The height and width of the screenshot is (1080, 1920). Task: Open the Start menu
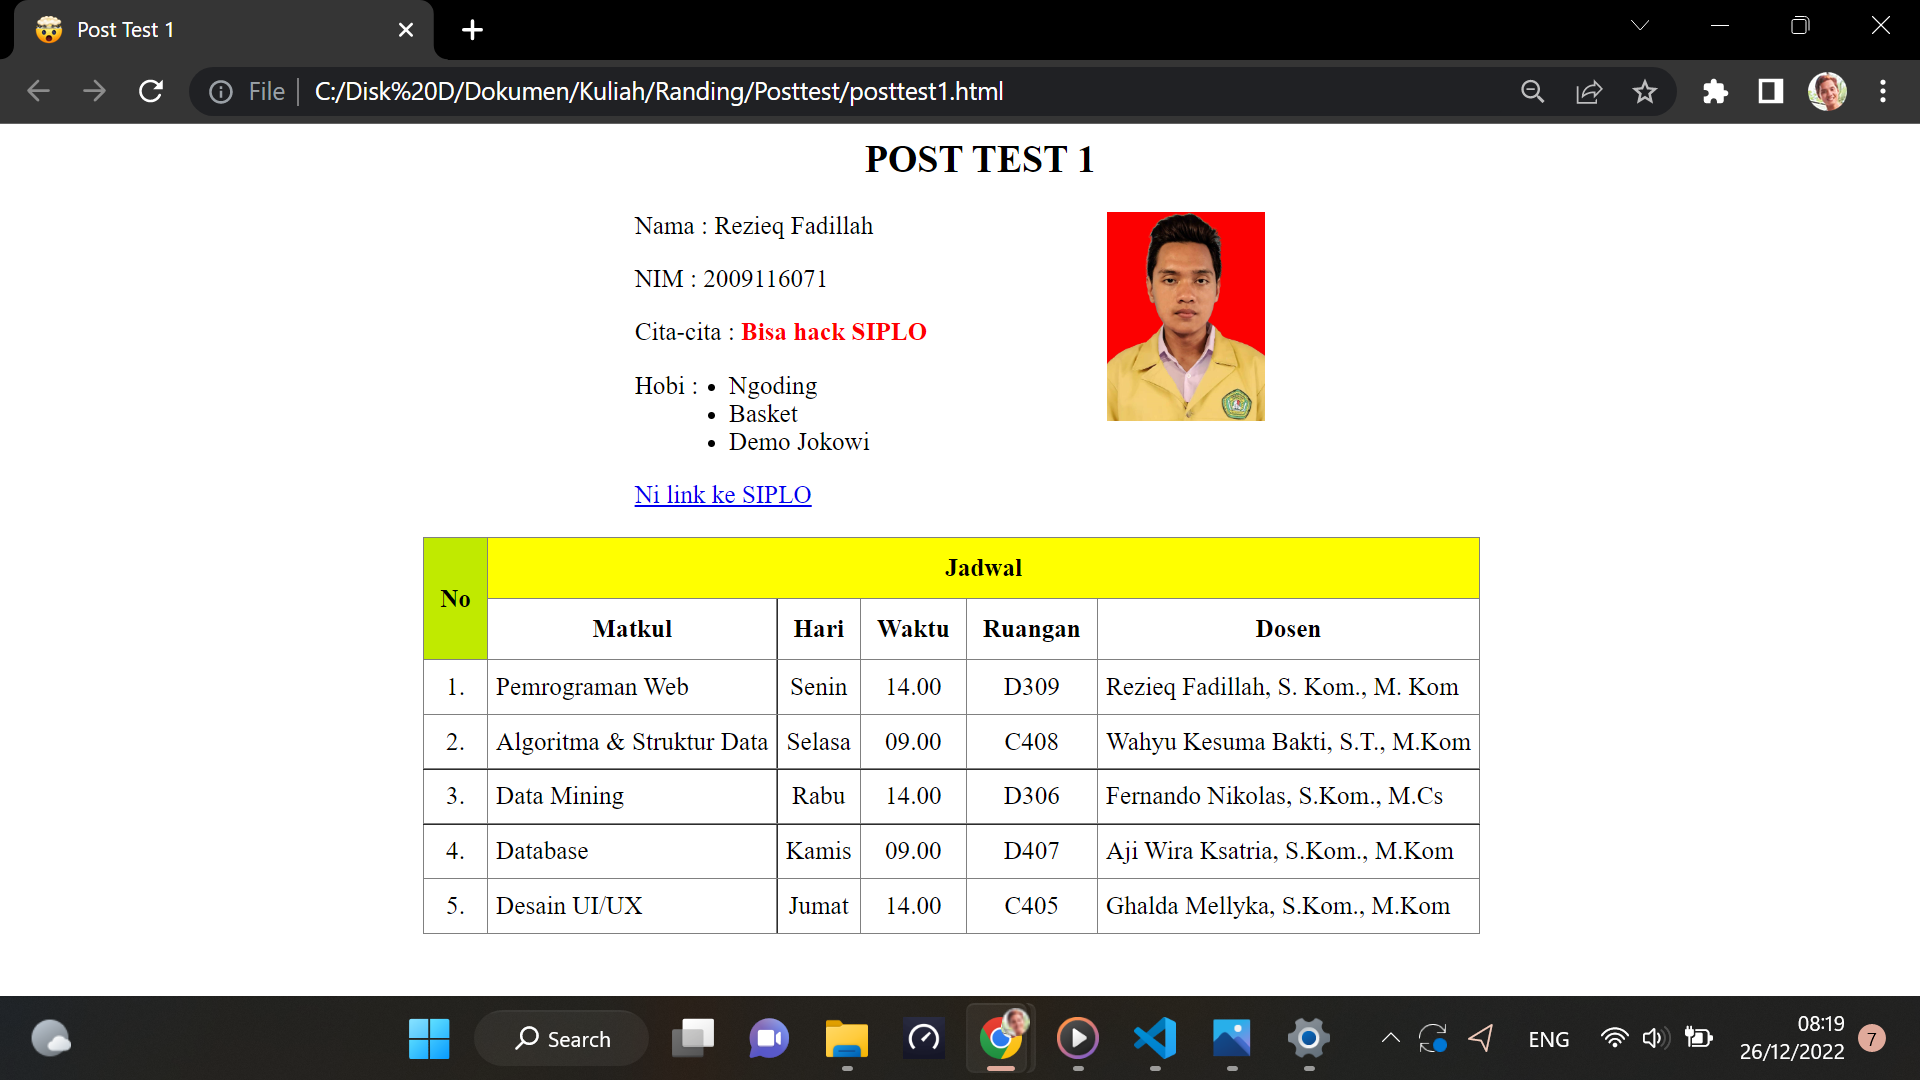click(x=429, y=1039)
